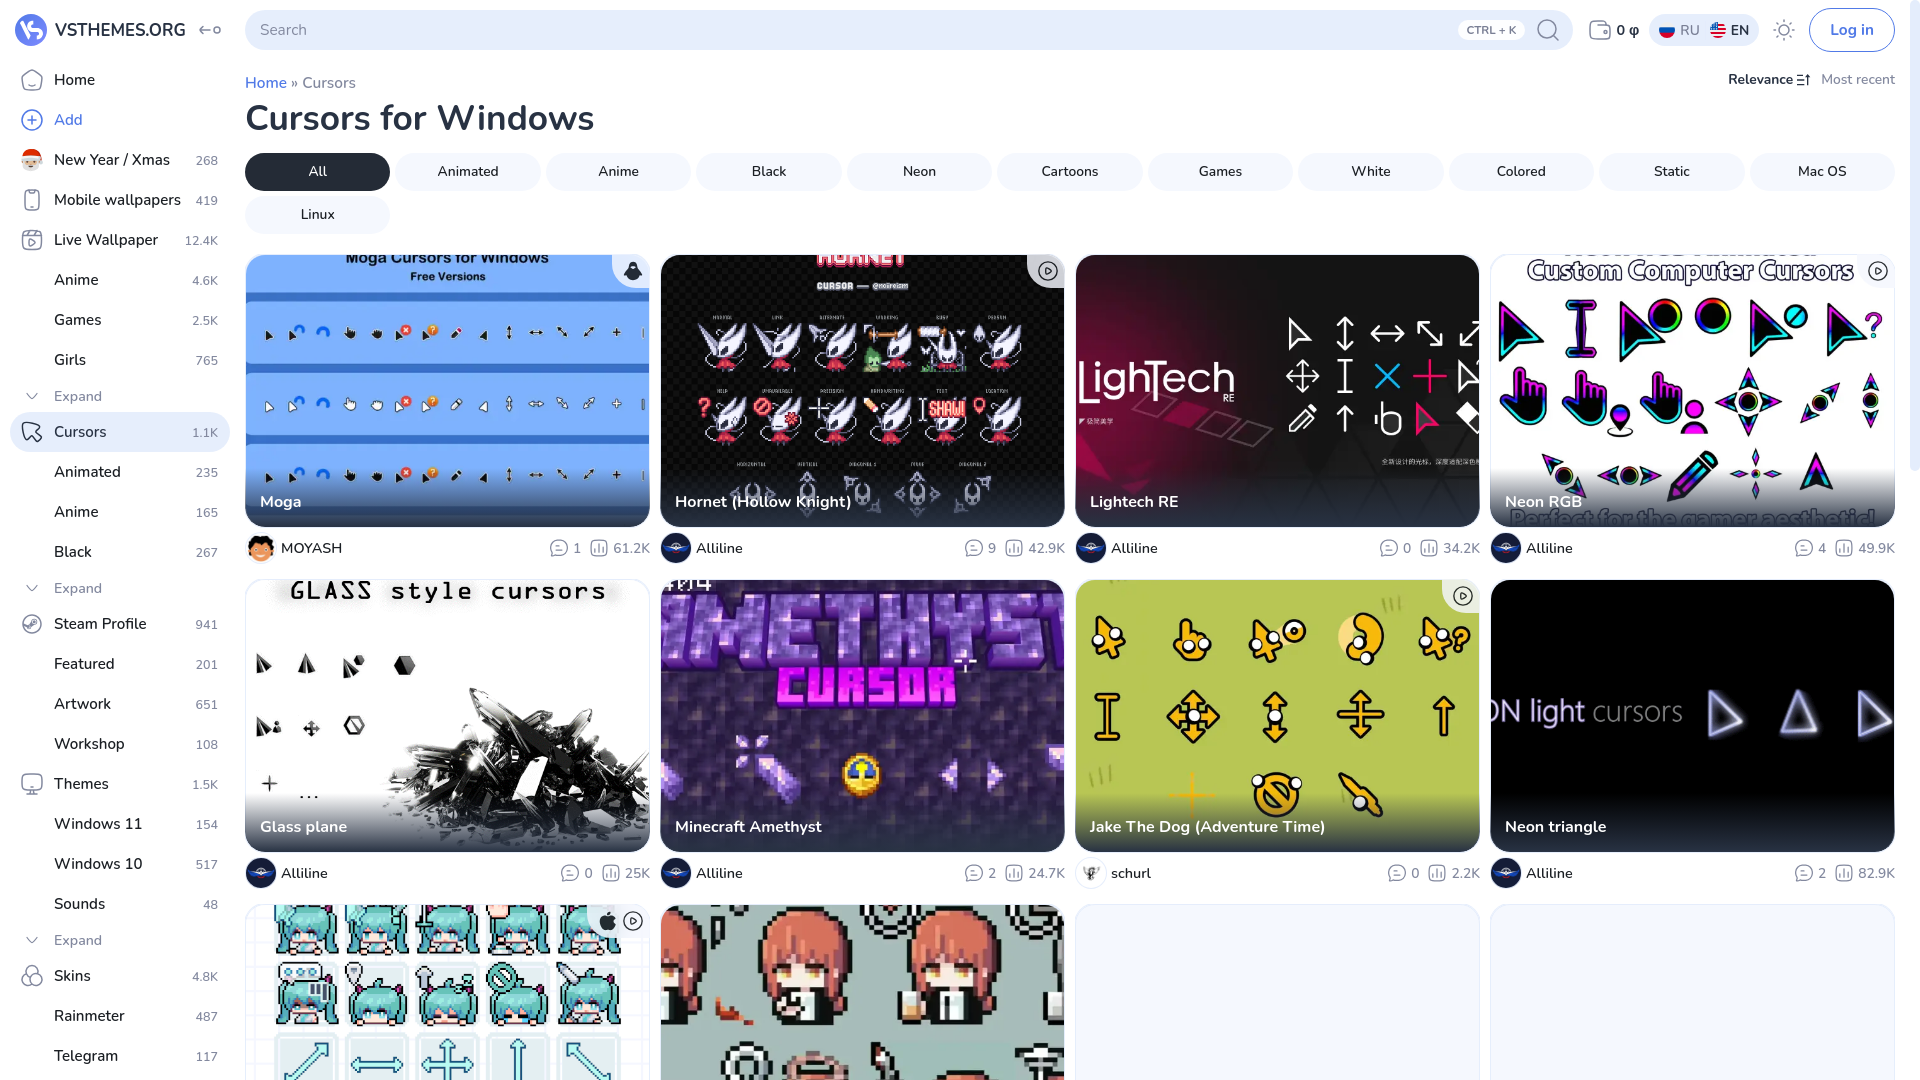Click the Add plus icon in sidebar
Image resolution: width=1920 pixels, height=1080 pixels.
click(32, 120)
